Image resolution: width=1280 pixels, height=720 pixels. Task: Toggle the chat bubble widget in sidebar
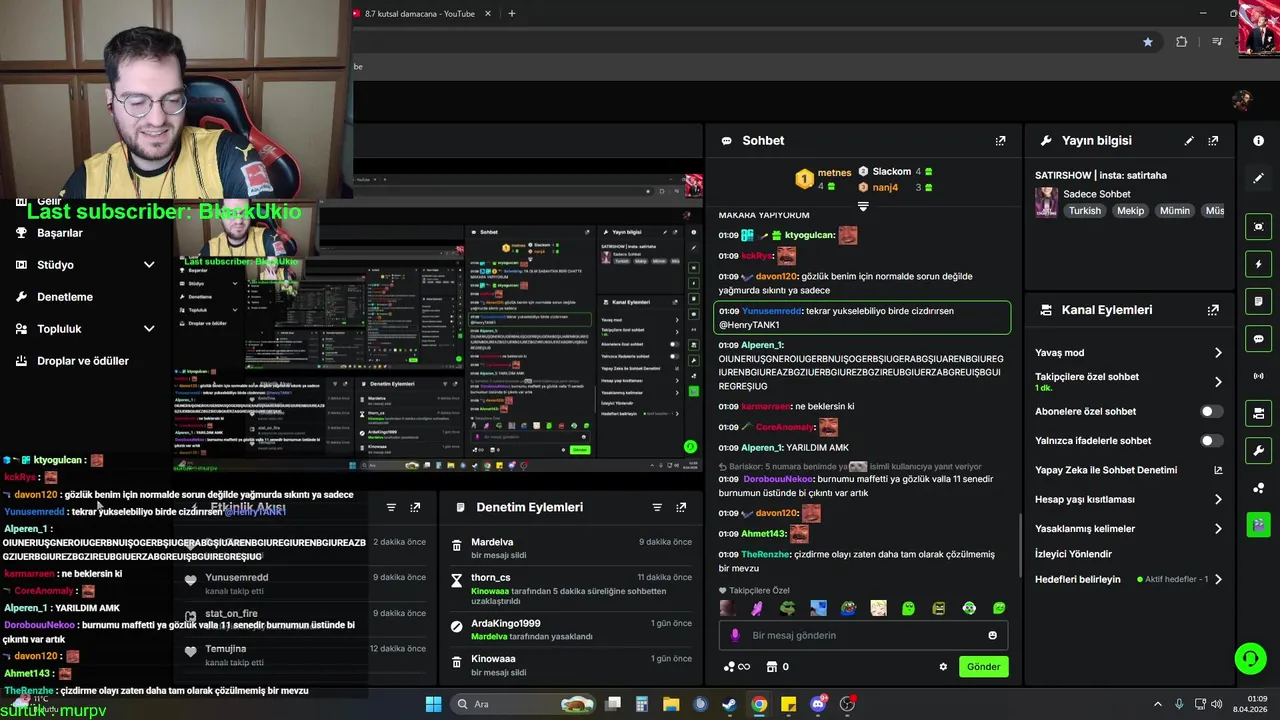pos(1258,339)
